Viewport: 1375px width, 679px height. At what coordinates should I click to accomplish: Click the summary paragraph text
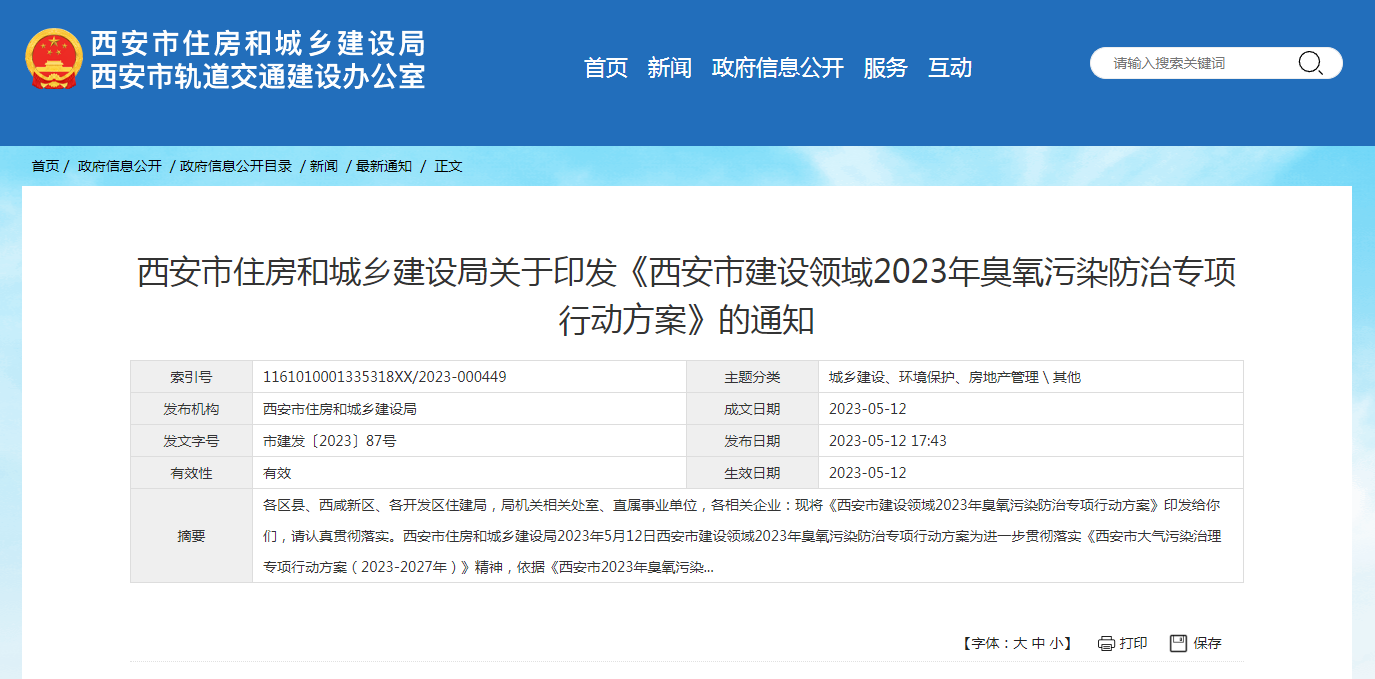point(742,536)
